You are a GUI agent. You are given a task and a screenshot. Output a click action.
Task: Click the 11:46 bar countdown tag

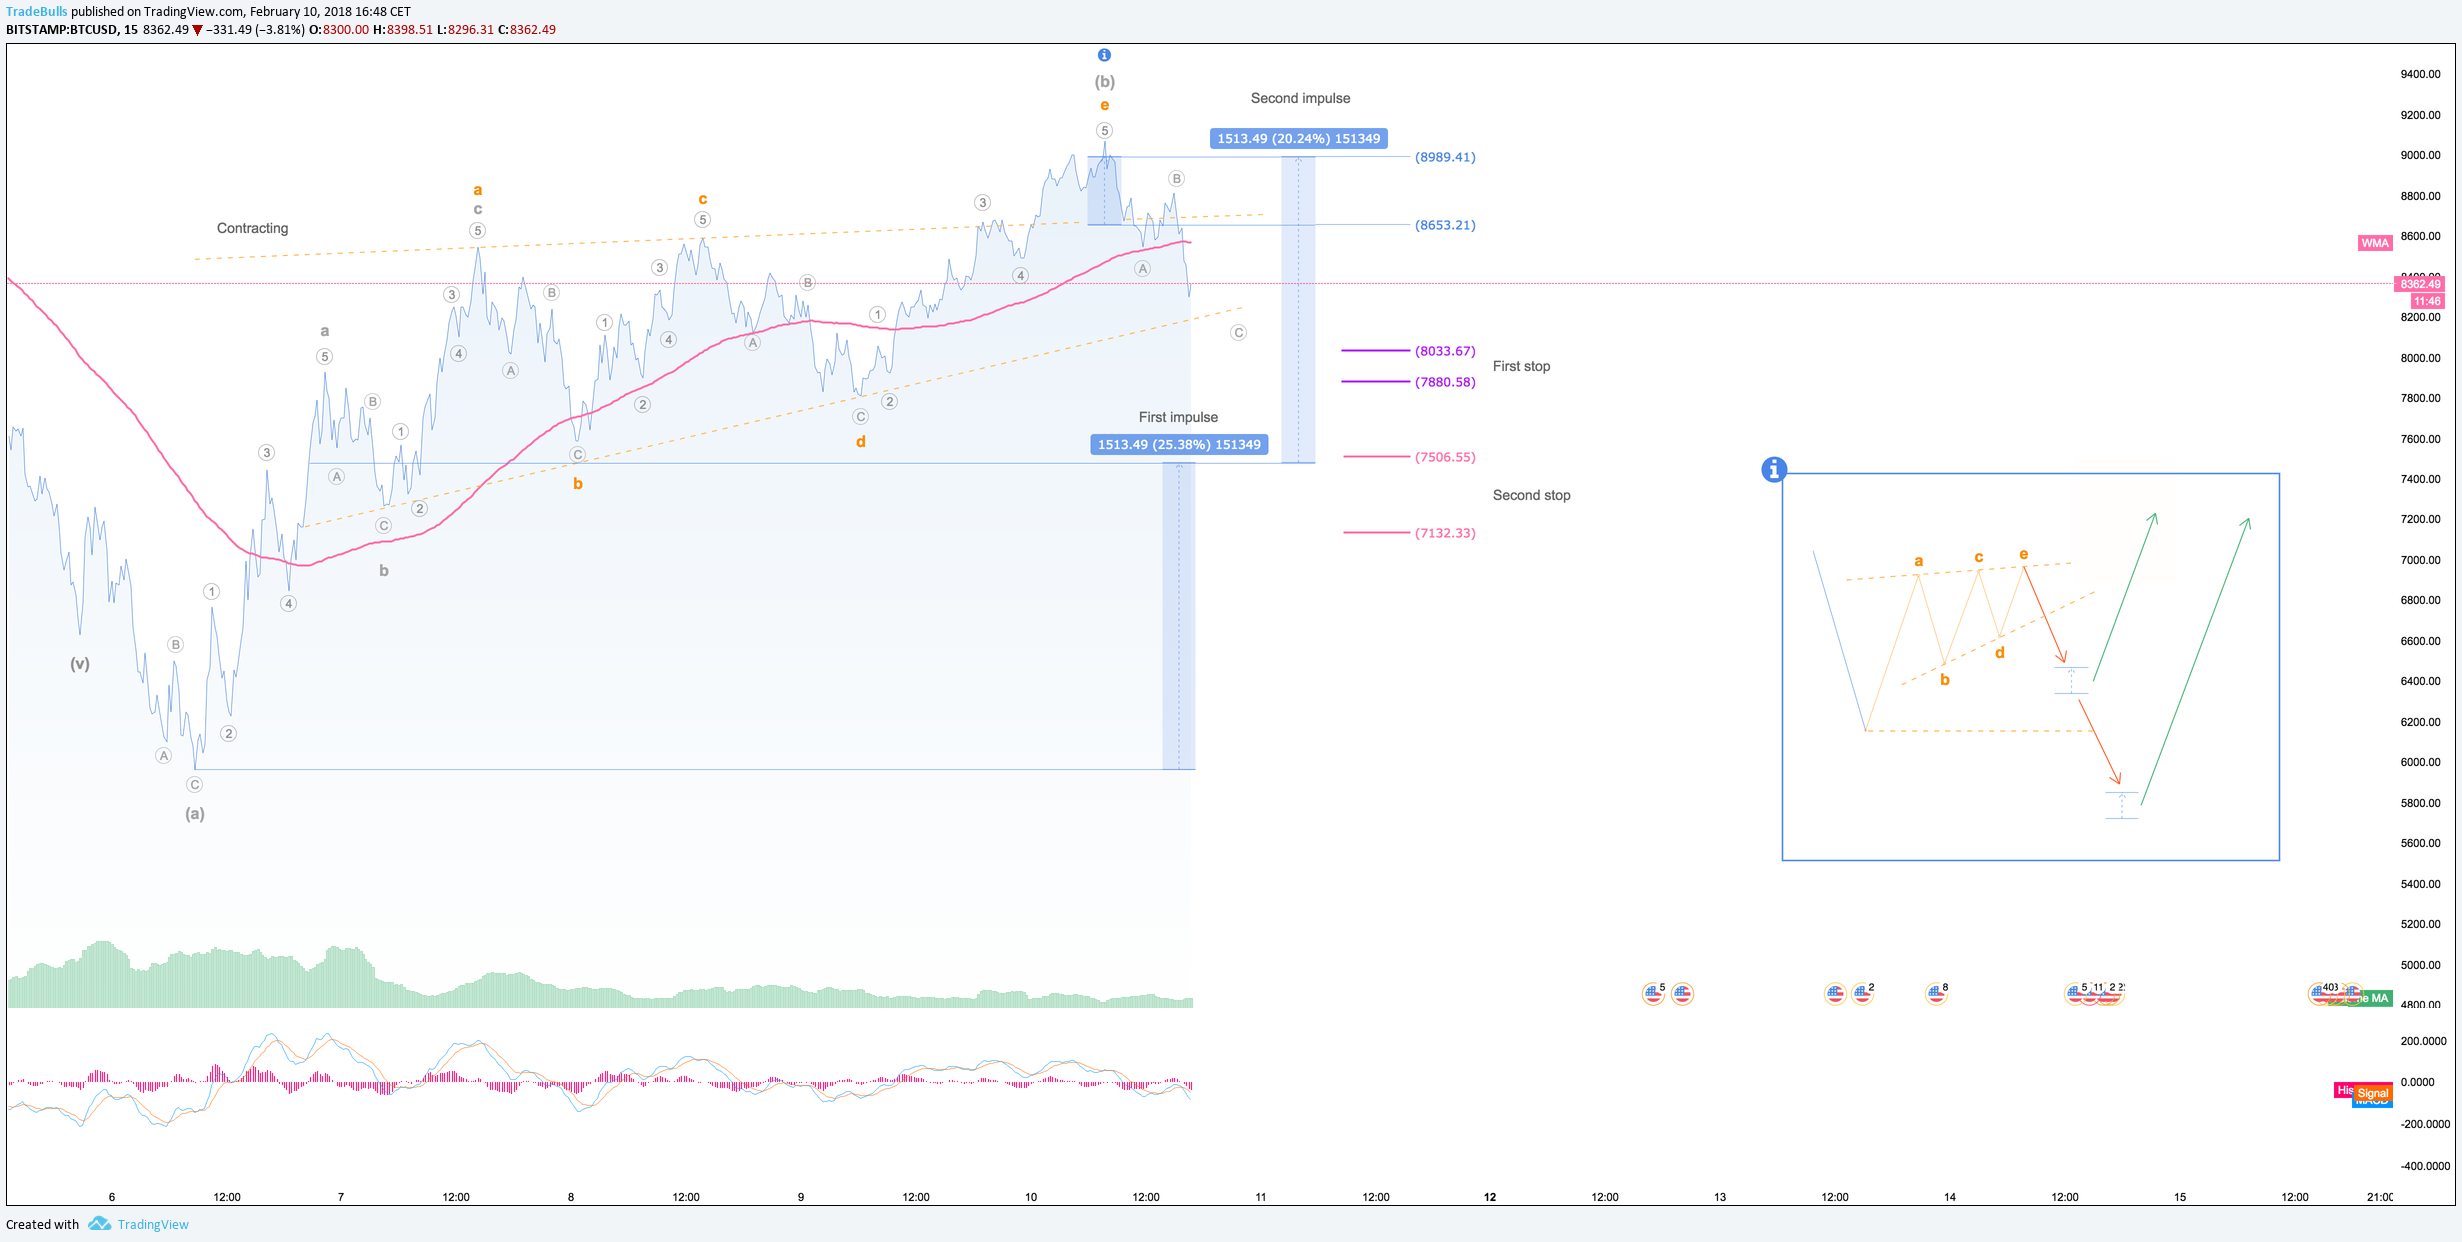2427,301
